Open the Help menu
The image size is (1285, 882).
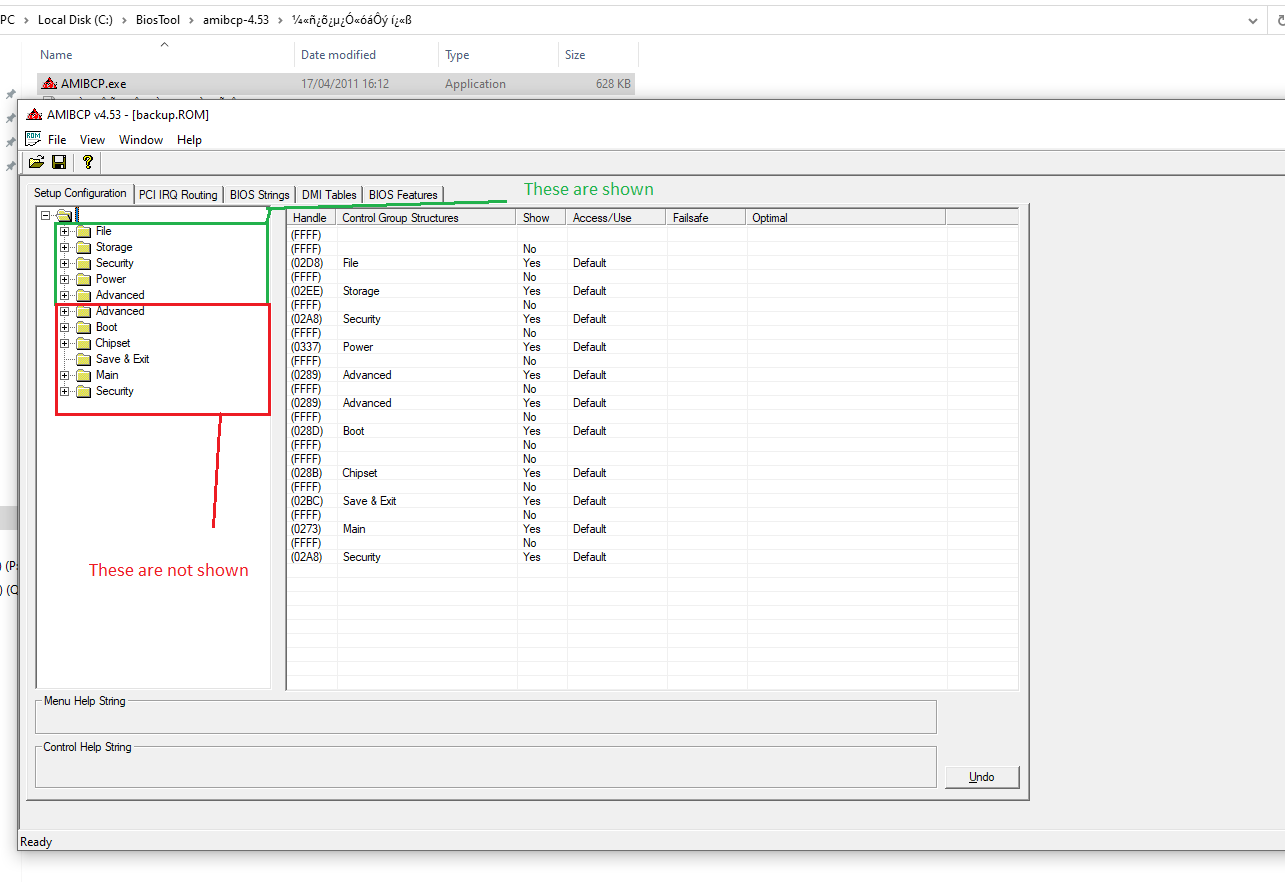pos(189,140)
